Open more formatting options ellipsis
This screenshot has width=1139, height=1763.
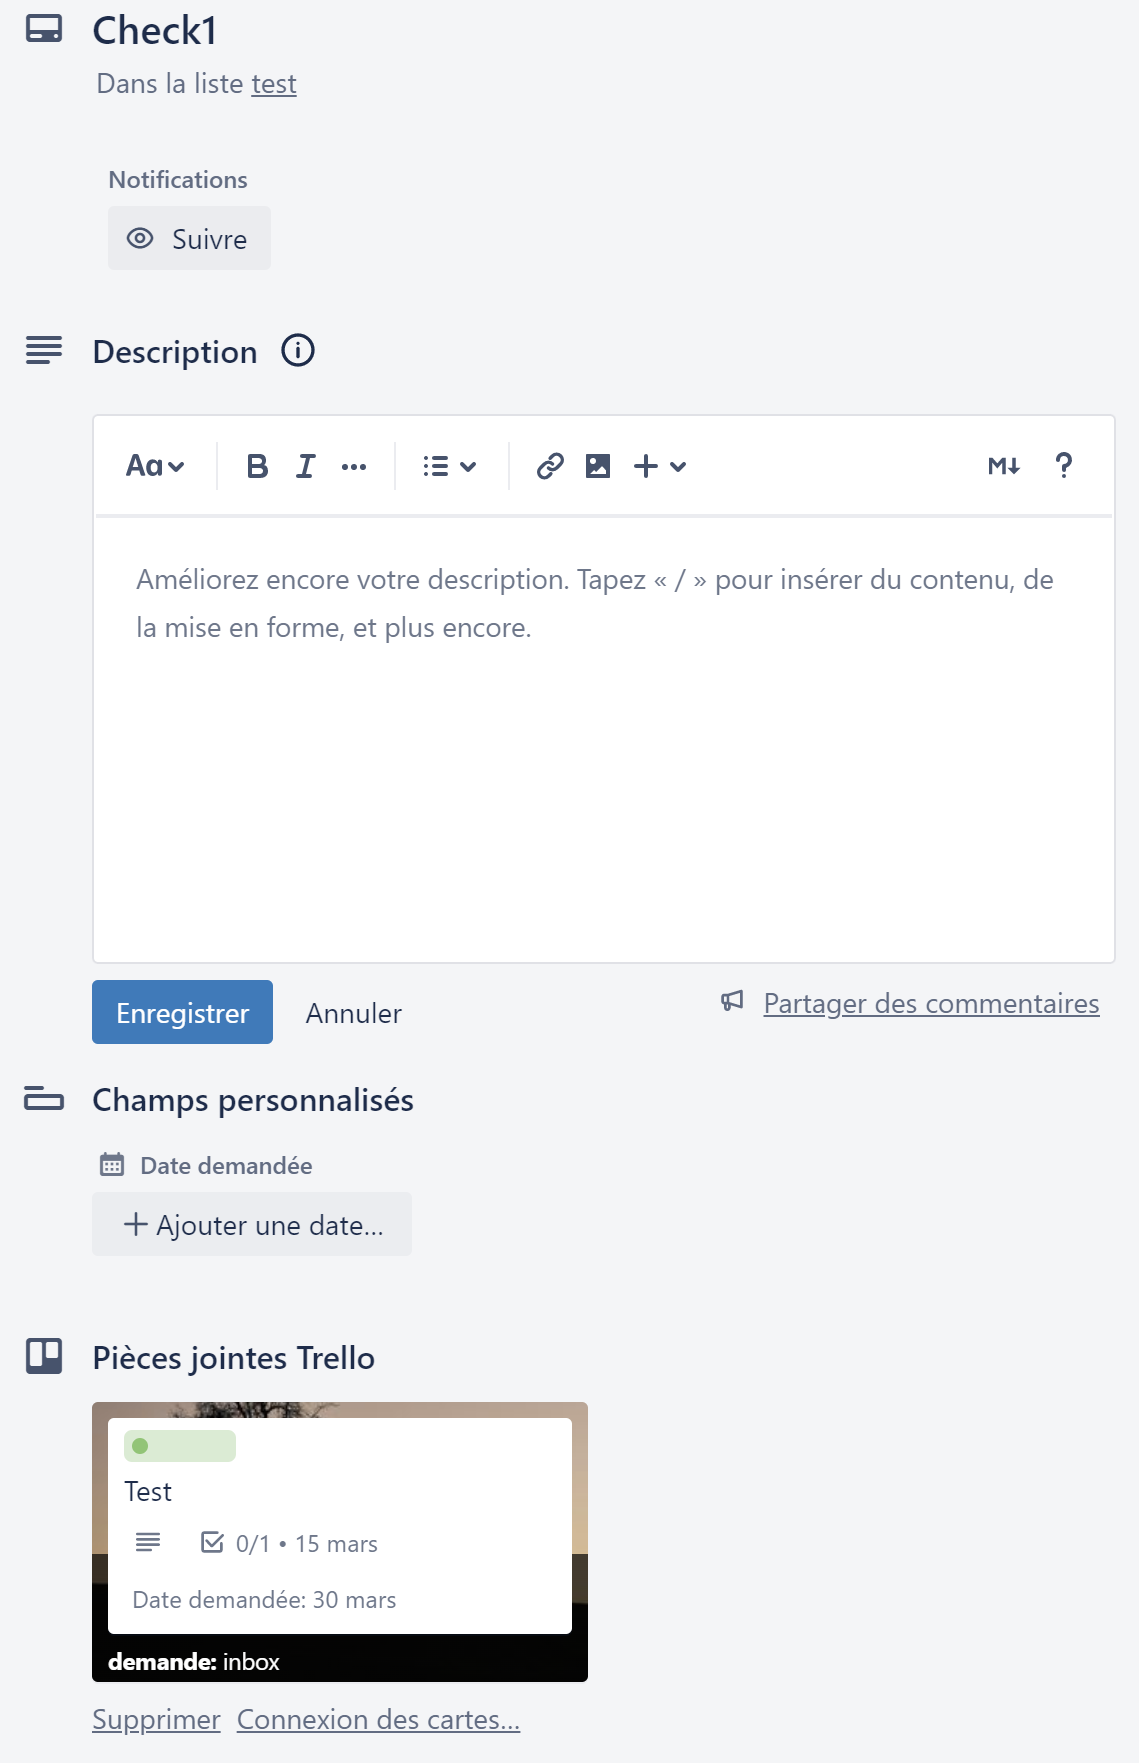pyautogui.click(x=354, y=466)
